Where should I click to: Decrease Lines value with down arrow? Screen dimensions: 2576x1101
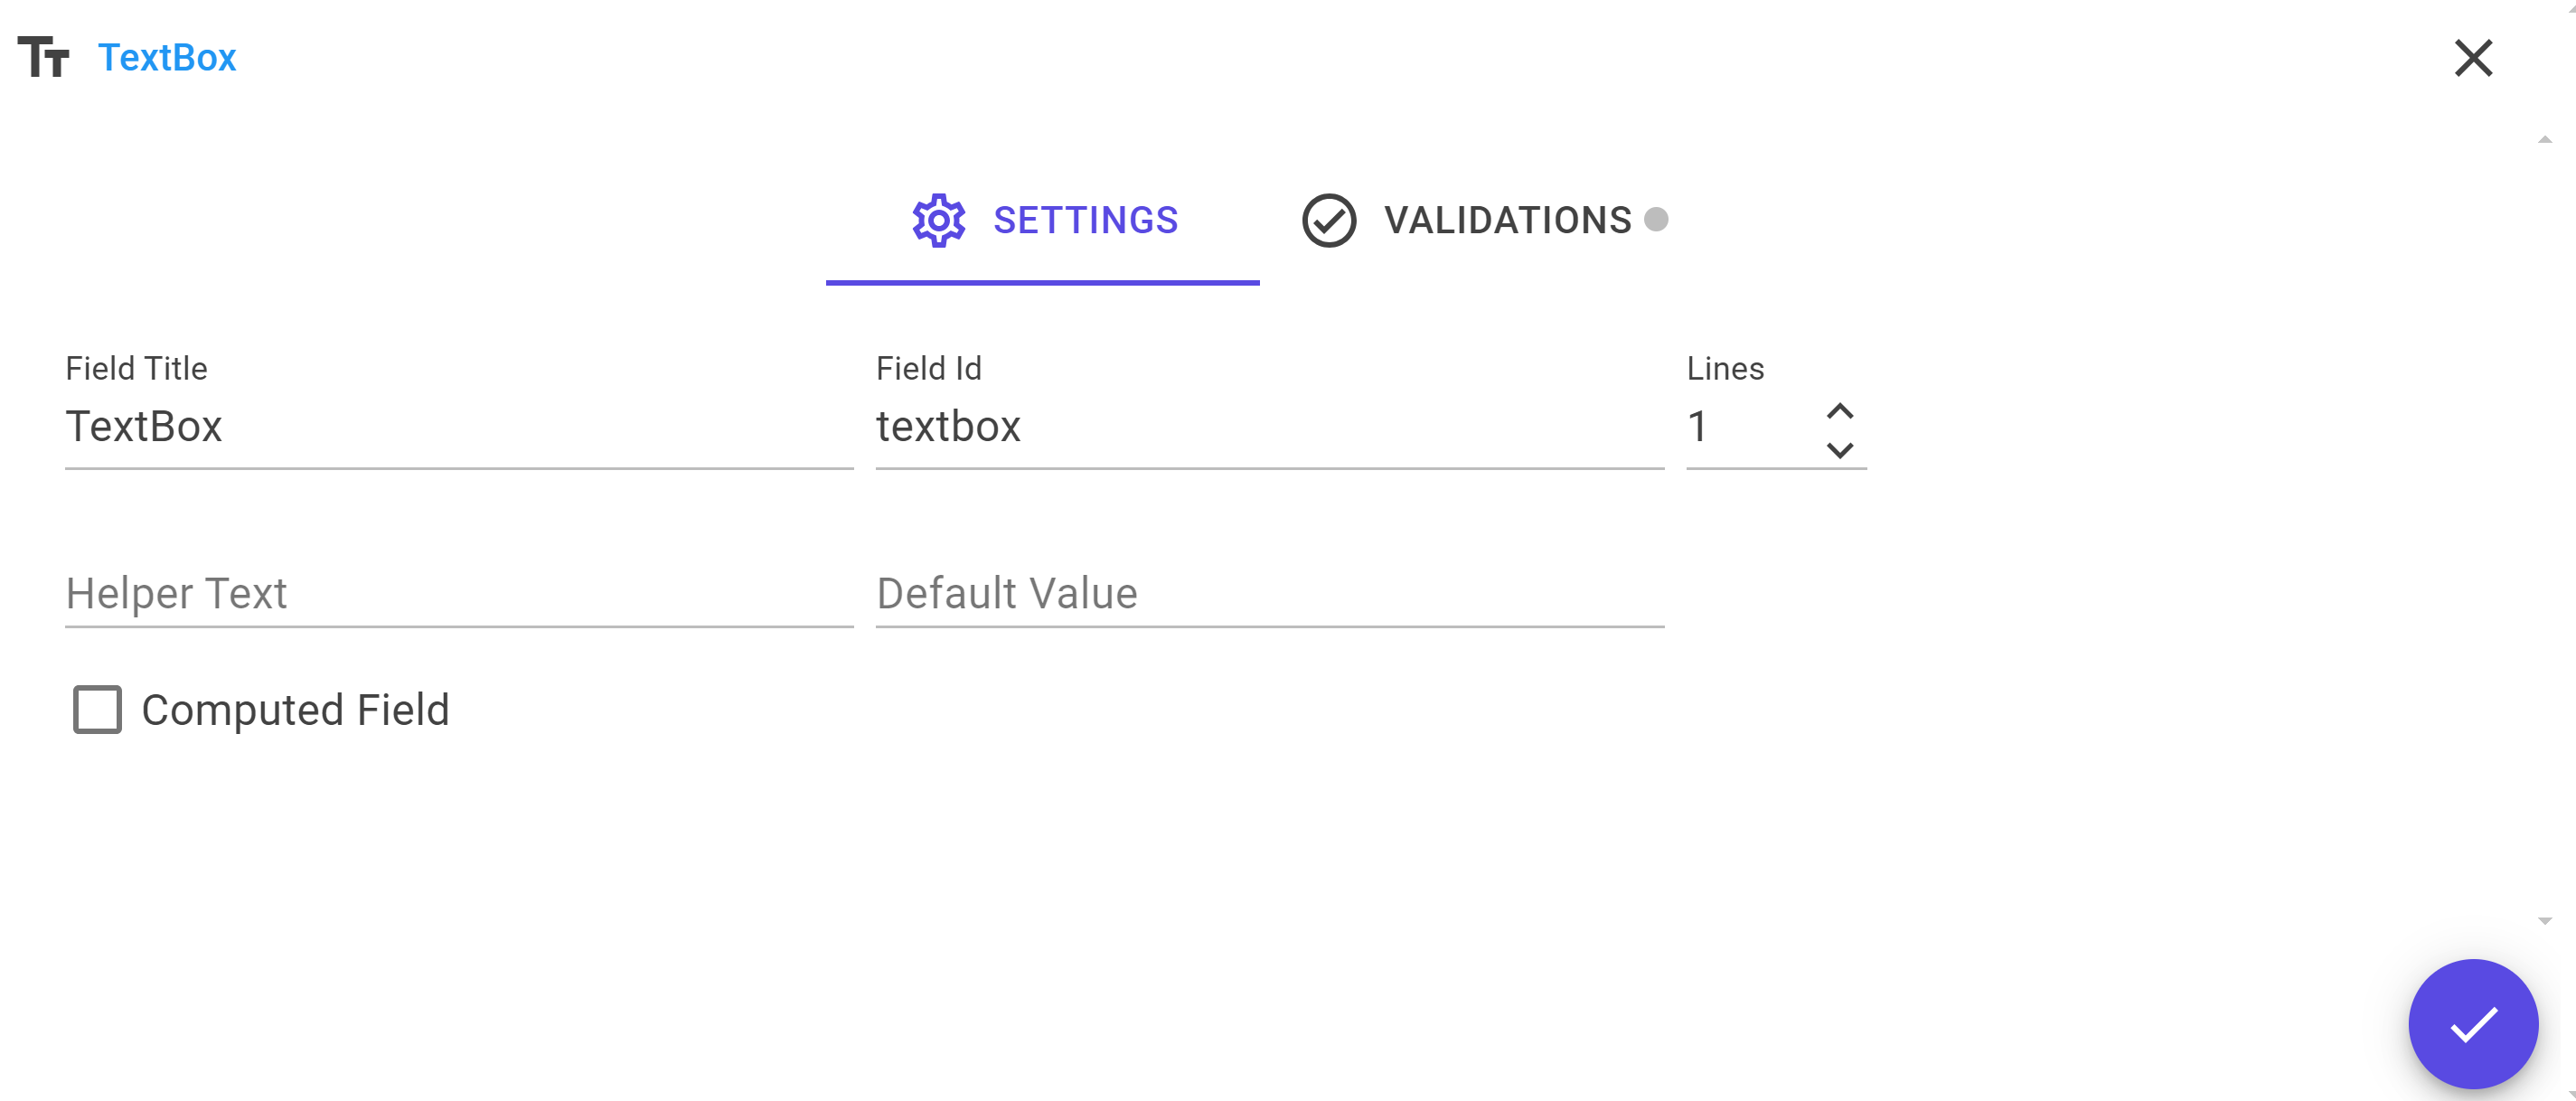[x=1840, y=450]
